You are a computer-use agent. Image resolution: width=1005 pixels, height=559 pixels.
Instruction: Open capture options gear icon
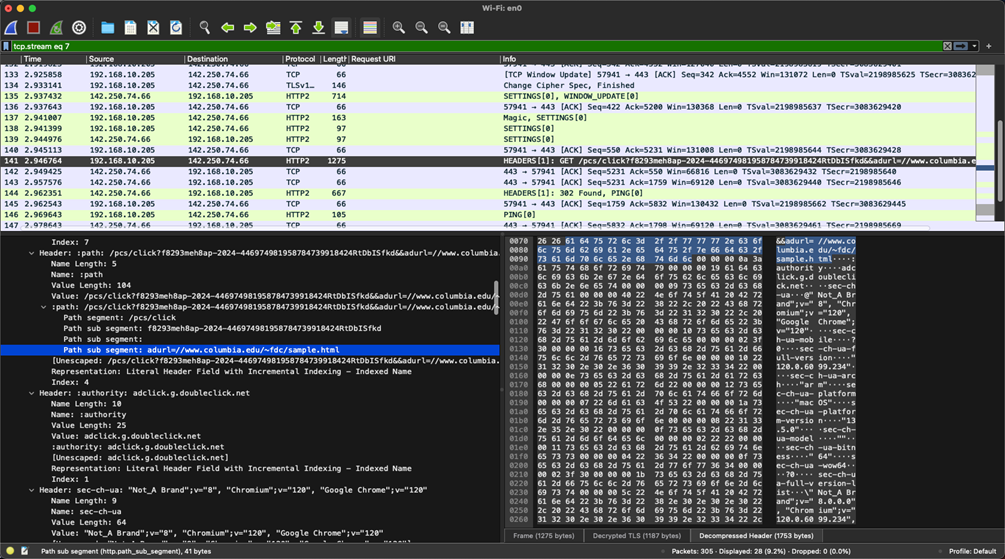[79, 28]
